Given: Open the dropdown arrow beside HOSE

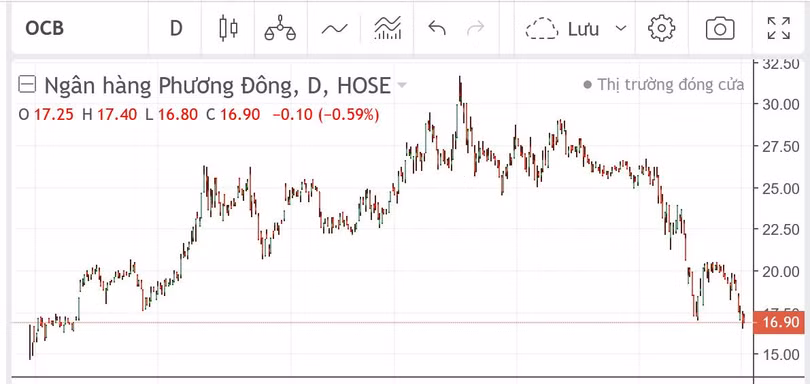Looking at the screenshot, I should 401,85.
